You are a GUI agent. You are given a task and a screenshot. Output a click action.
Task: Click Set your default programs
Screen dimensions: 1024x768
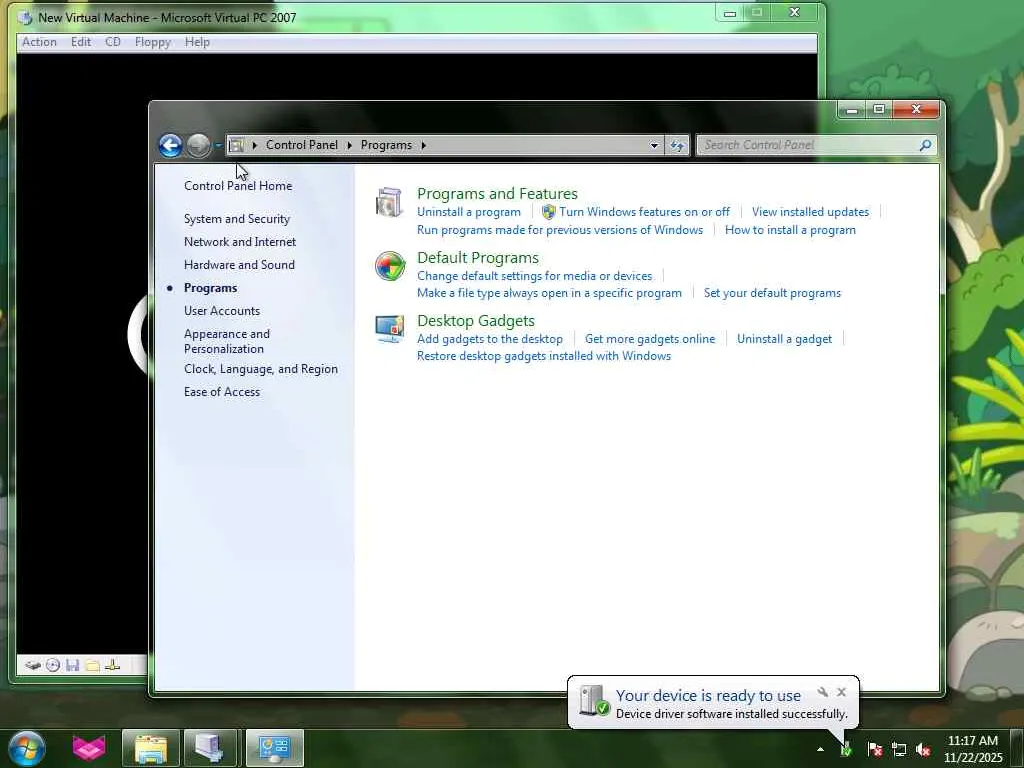[772, 293]
